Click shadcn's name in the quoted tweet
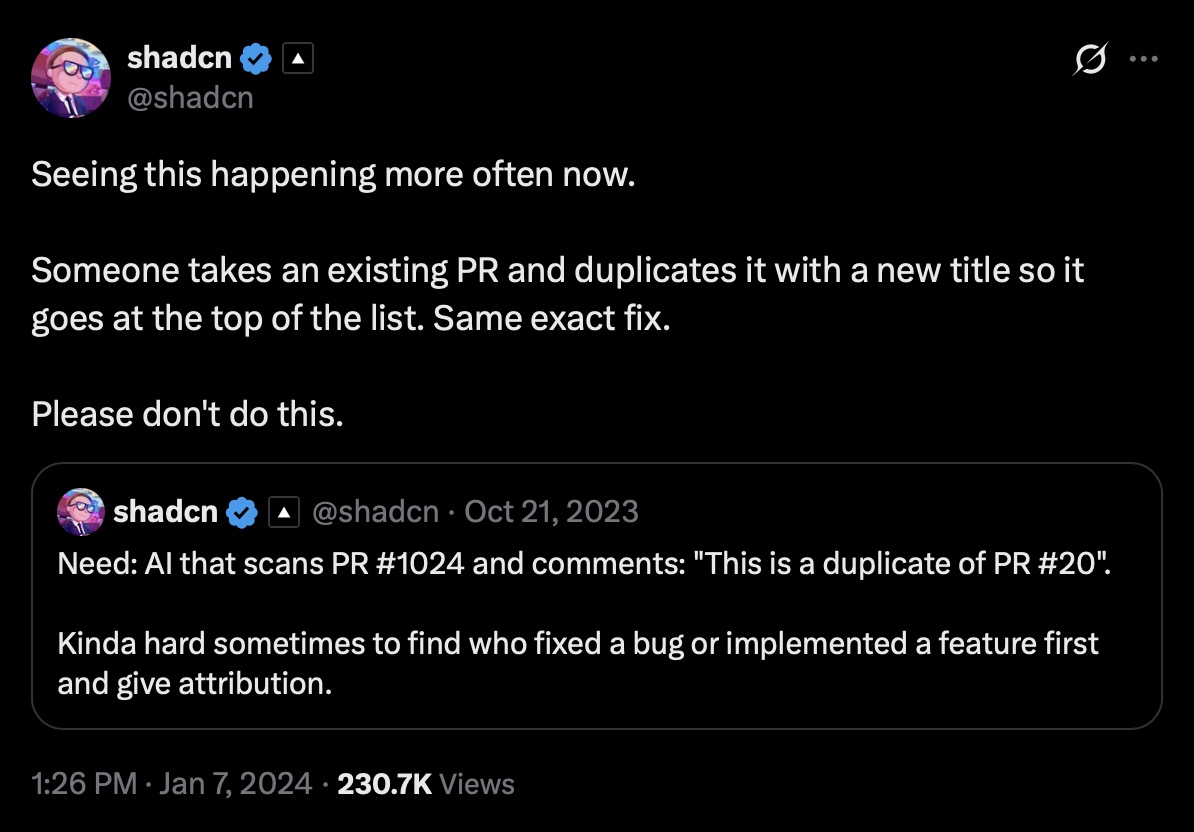The height and width of the screenshot is (832, 1194). coord(167,511)
